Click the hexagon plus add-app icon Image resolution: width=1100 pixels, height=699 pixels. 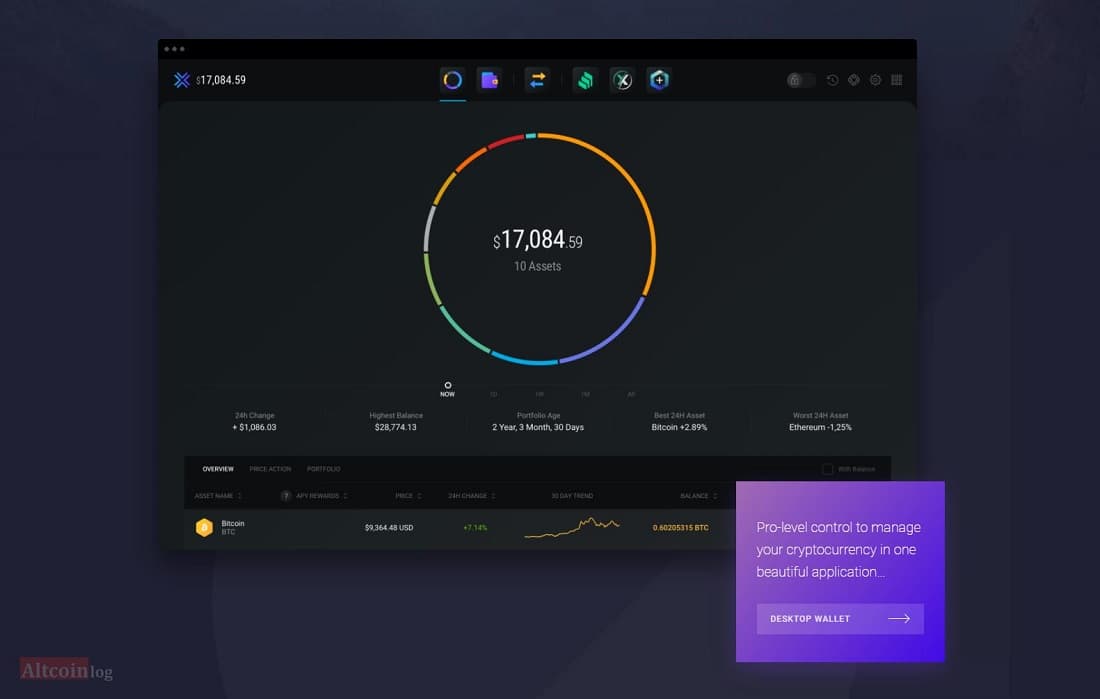click(659, 80)
